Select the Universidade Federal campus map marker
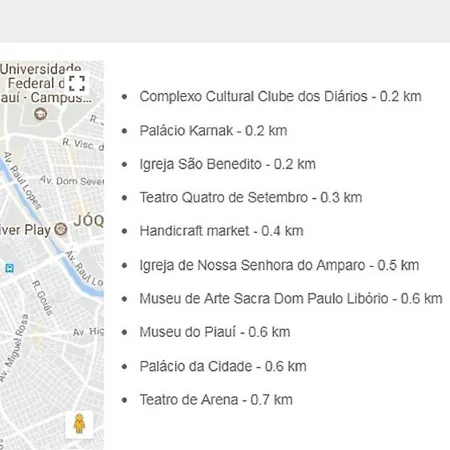450x450 pixels. point(41,114)
